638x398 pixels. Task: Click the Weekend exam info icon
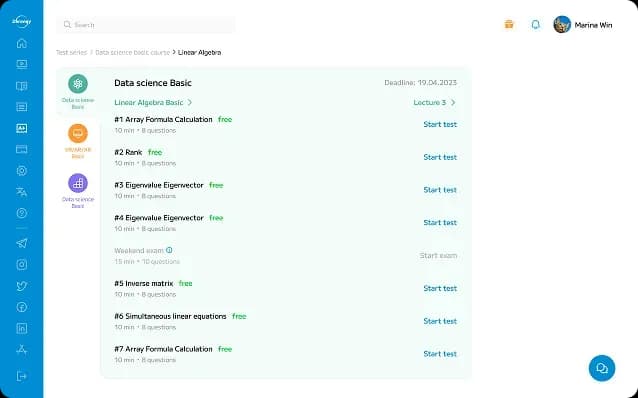coord(169,250)
